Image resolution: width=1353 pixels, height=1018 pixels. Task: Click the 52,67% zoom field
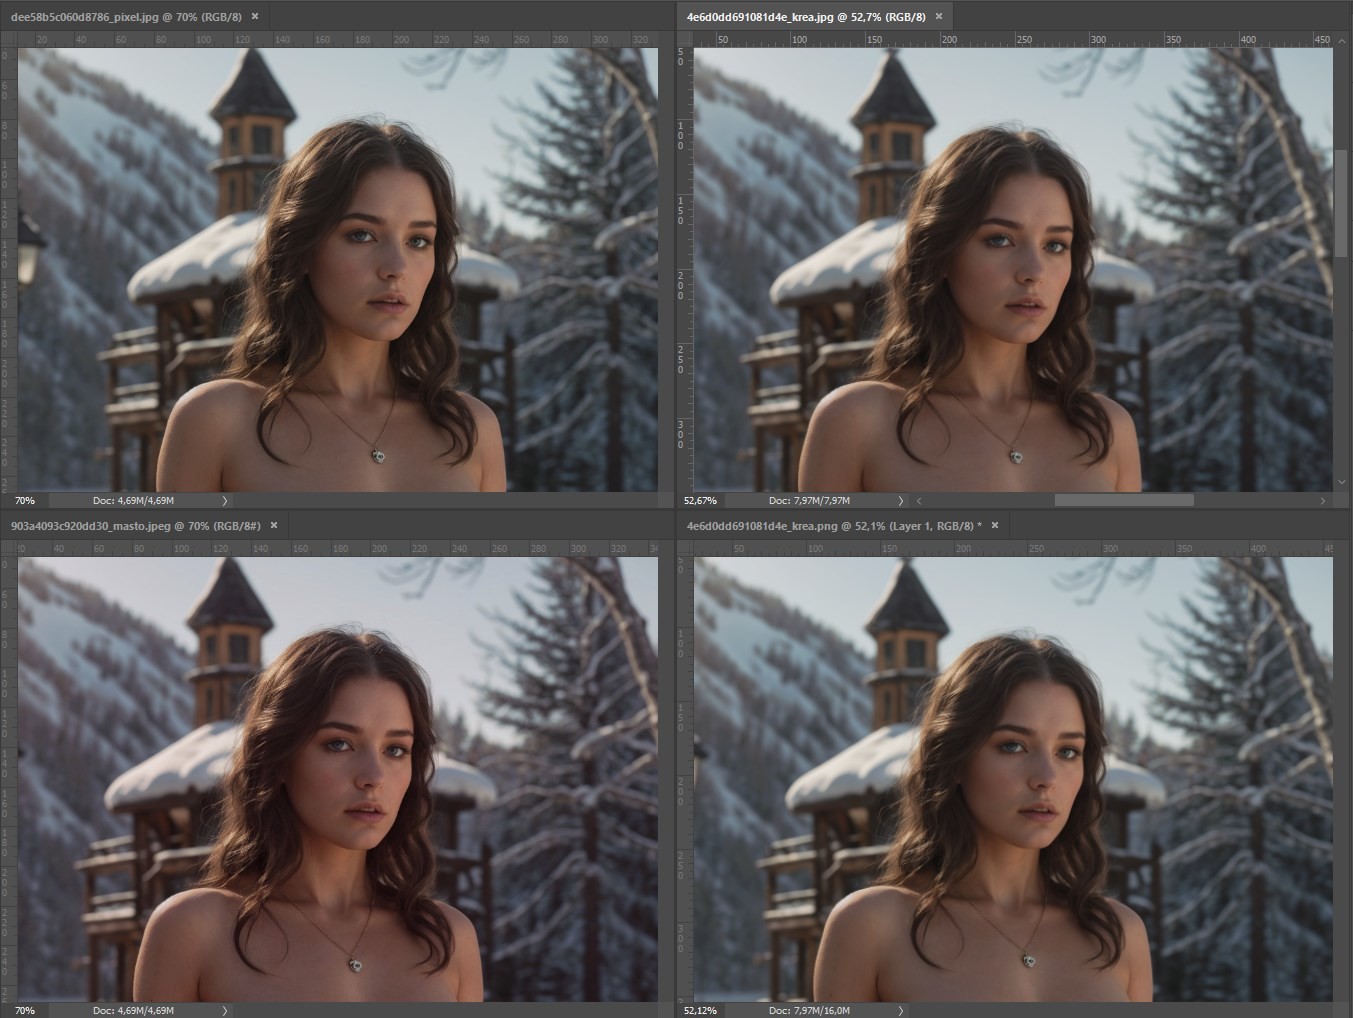[x=702, y=500]
